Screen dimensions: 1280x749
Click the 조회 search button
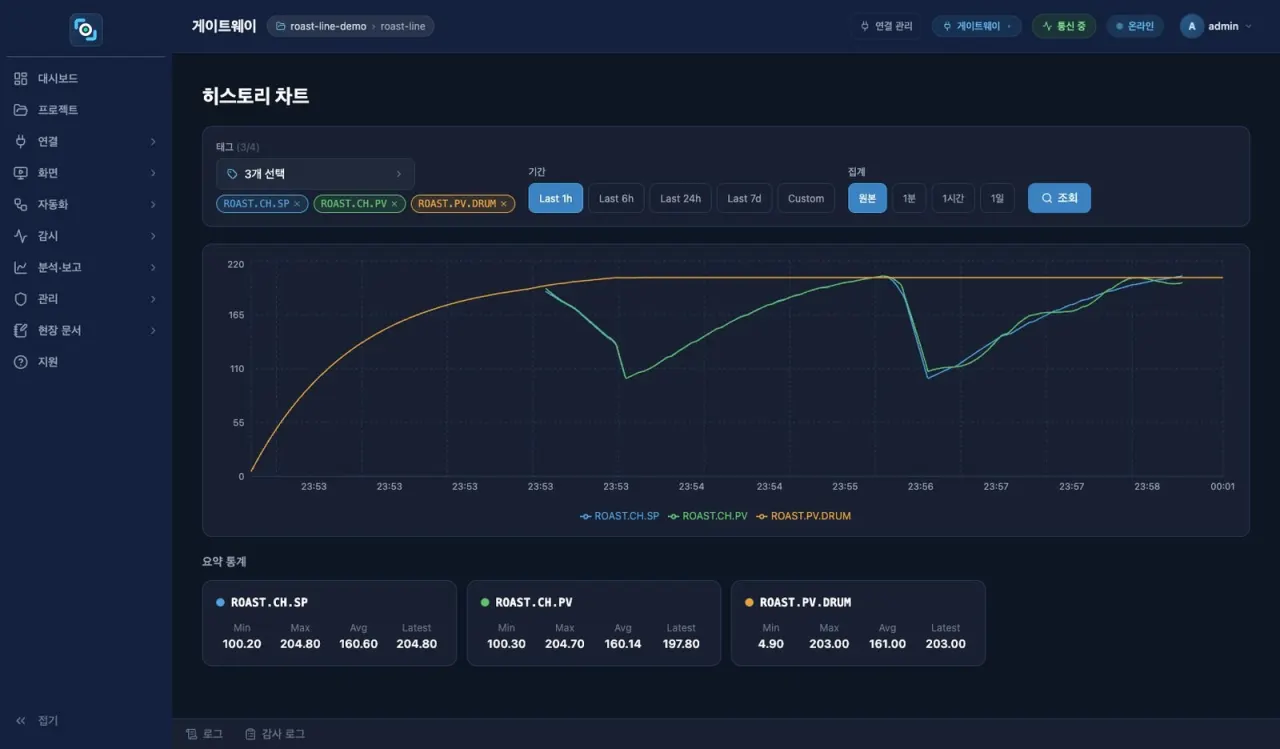coord(1059,198)
